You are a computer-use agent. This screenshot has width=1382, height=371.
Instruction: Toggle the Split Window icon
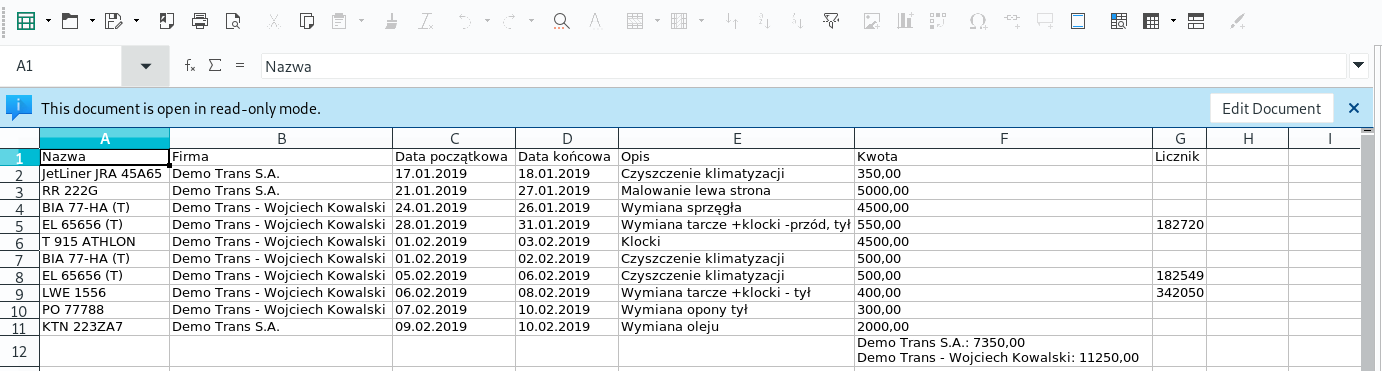point(1196,20)
